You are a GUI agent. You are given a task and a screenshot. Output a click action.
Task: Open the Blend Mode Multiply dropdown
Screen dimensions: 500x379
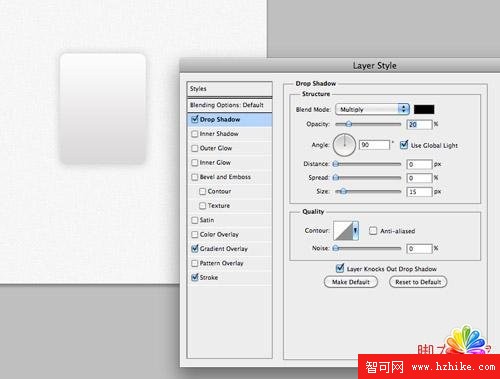(x=372, y=109)
